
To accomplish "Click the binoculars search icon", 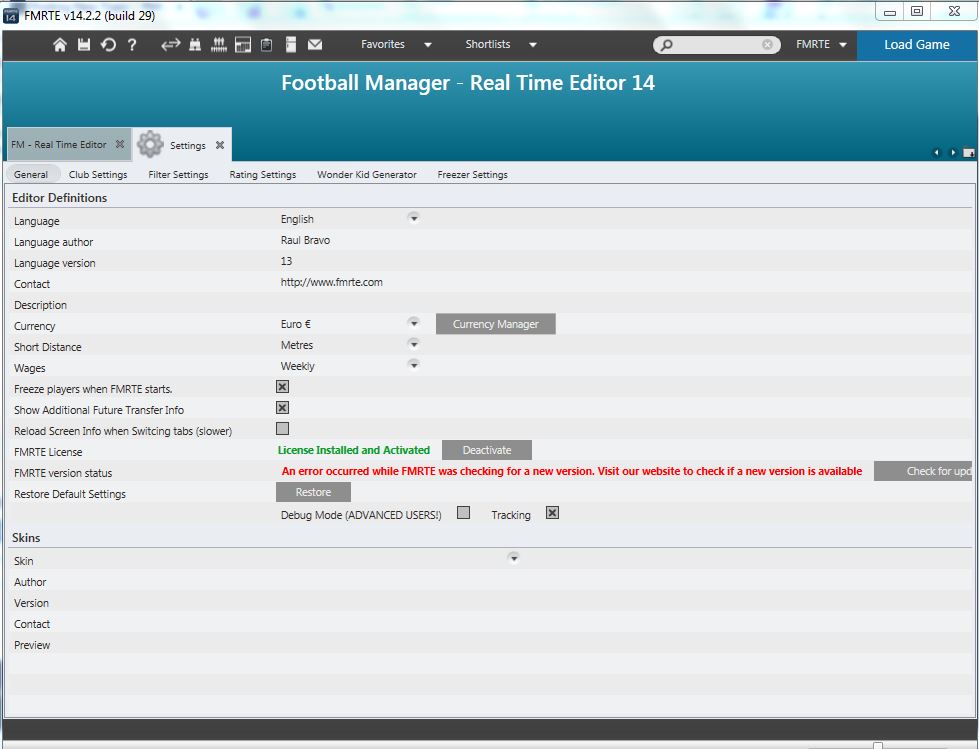I will pyautogui.click(x=195, y=44).
